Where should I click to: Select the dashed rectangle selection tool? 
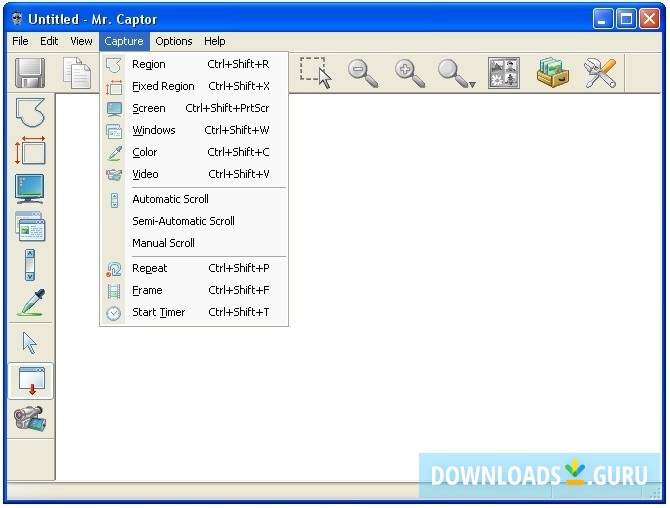[315, 73]
